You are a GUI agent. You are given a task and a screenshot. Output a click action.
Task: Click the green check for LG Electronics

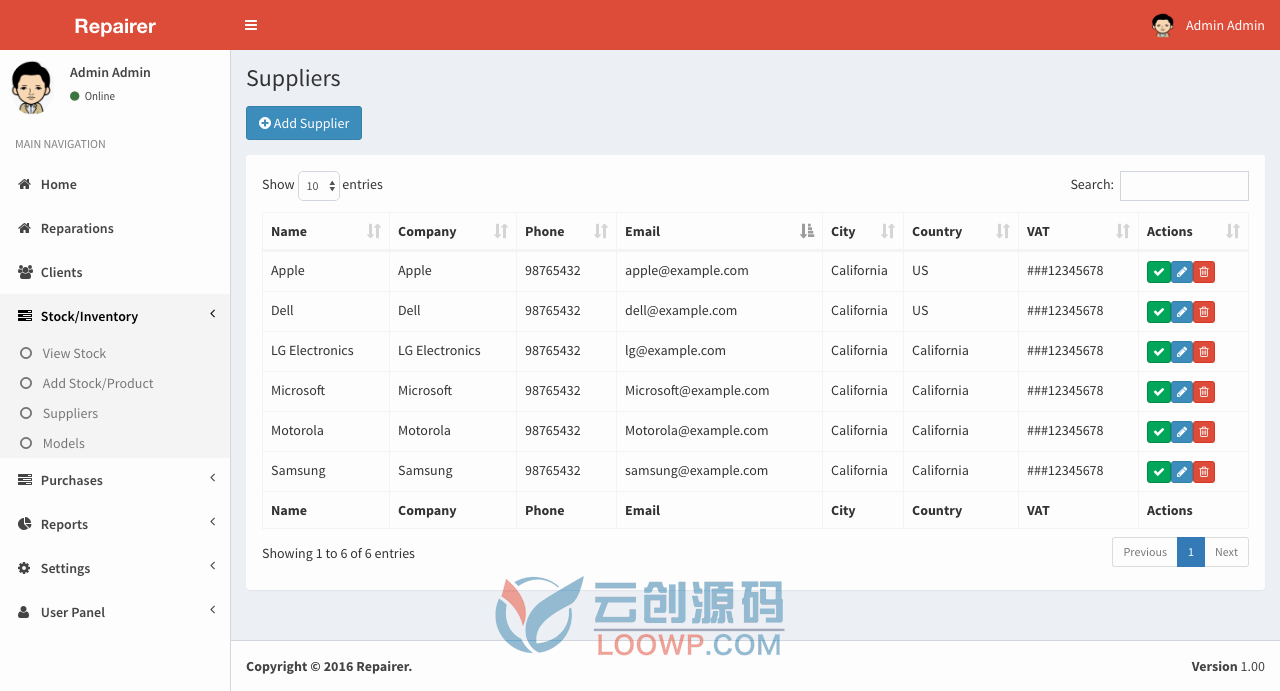pos(1158,352)
